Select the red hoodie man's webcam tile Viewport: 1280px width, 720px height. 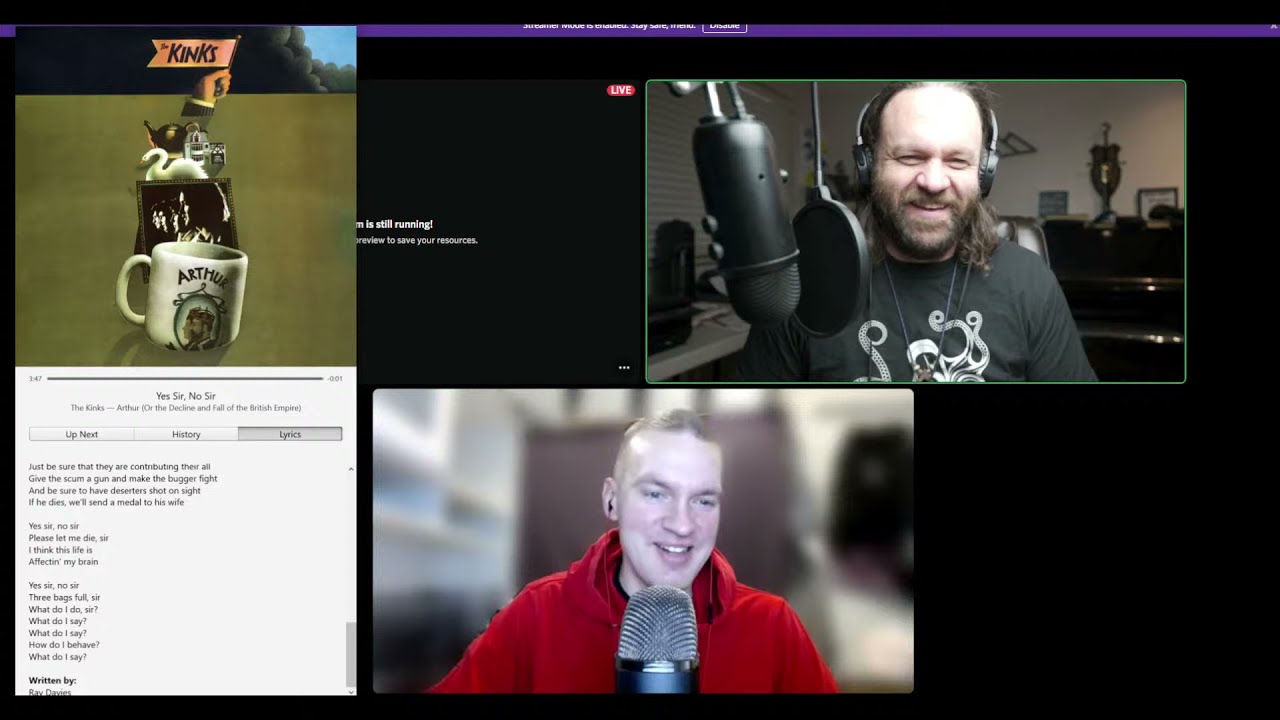pyautogui.click(x=643, y=541)
